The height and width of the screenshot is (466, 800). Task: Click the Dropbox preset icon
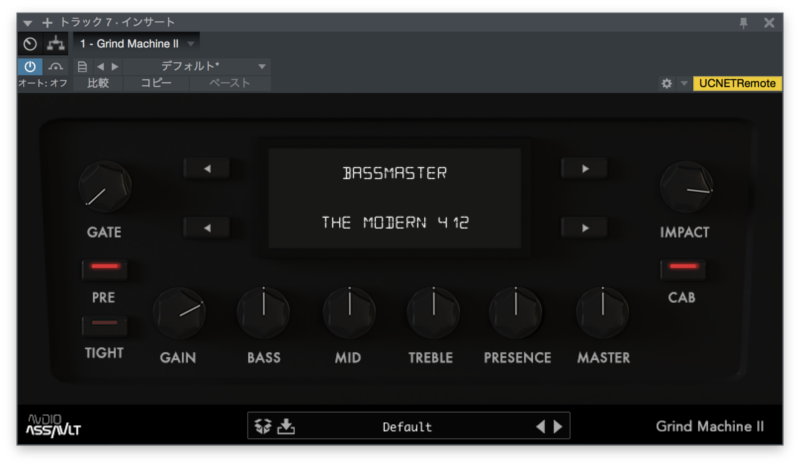263,426
